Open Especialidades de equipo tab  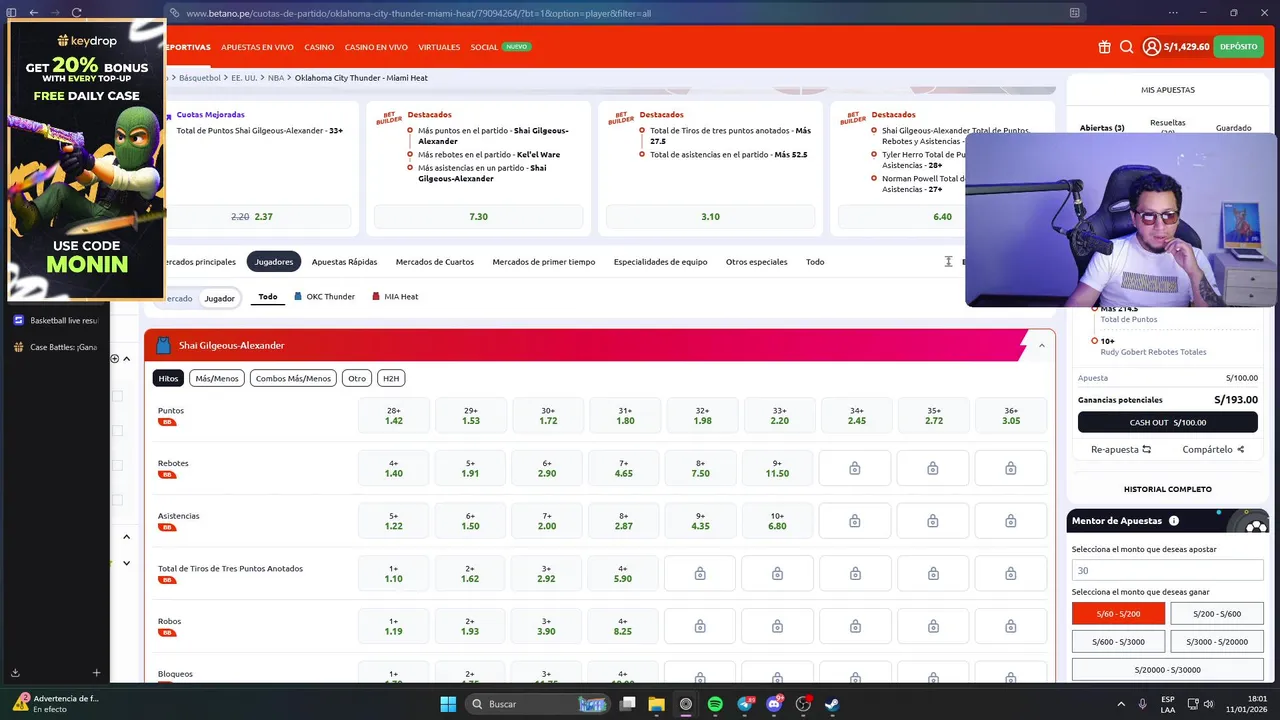point(660,262)
